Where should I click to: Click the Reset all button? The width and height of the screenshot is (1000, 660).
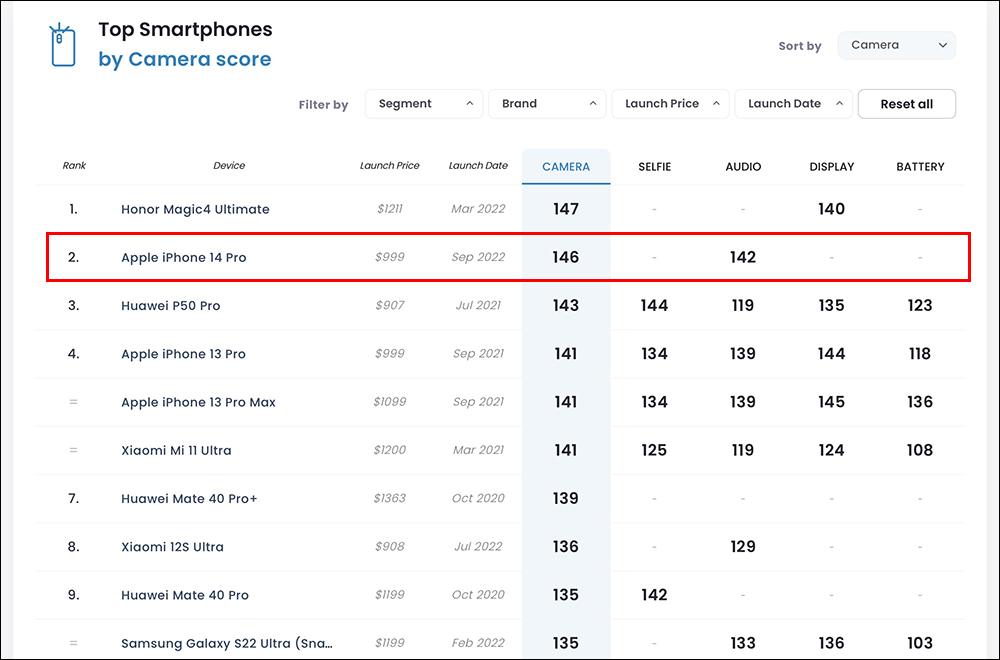[x=906, y=104]
